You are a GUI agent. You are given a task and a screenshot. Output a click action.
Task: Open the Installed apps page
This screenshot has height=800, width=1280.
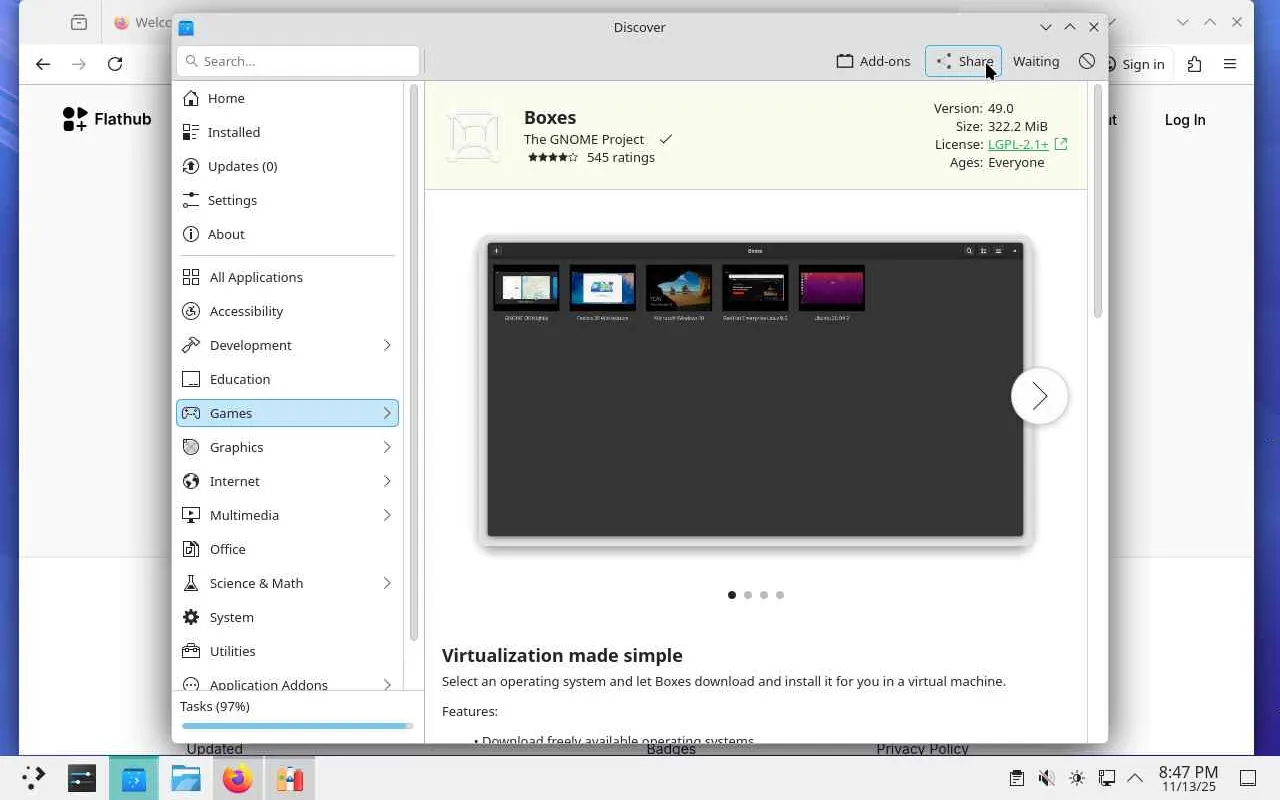(288, 132)
